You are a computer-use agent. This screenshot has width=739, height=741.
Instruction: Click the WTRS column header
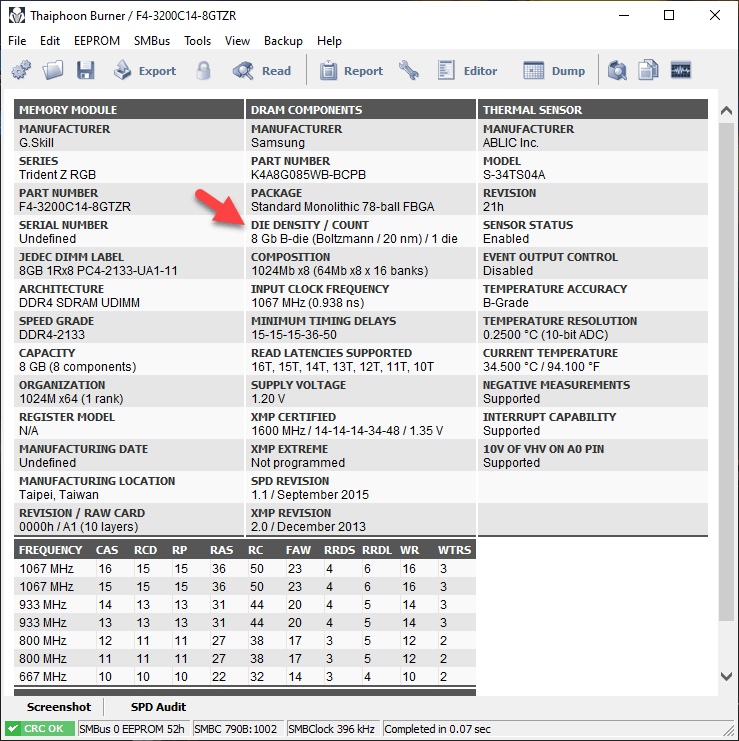tap(455, 551)
